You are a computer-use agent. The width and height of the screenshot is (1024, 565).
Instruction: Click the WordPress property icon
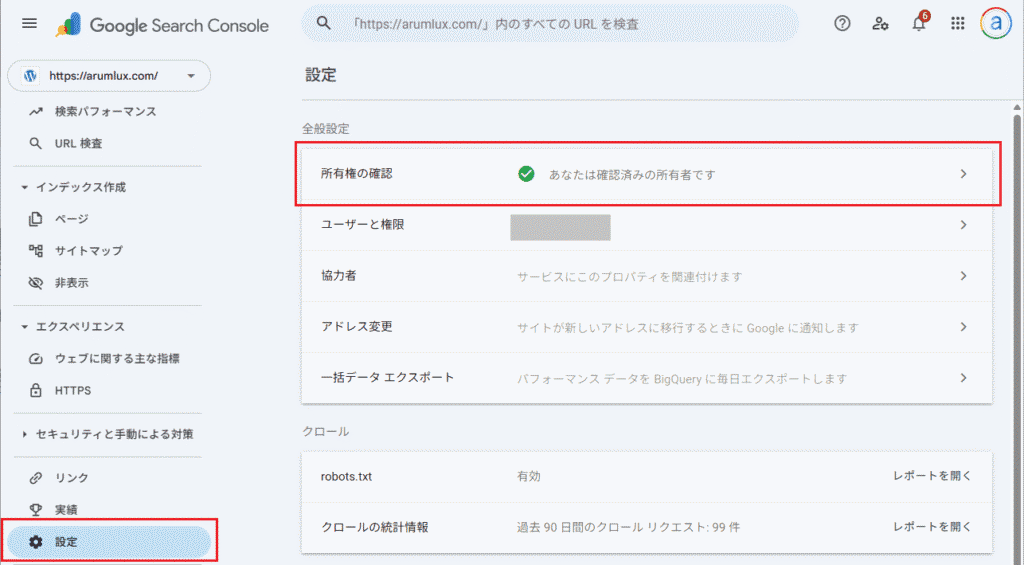30,76
